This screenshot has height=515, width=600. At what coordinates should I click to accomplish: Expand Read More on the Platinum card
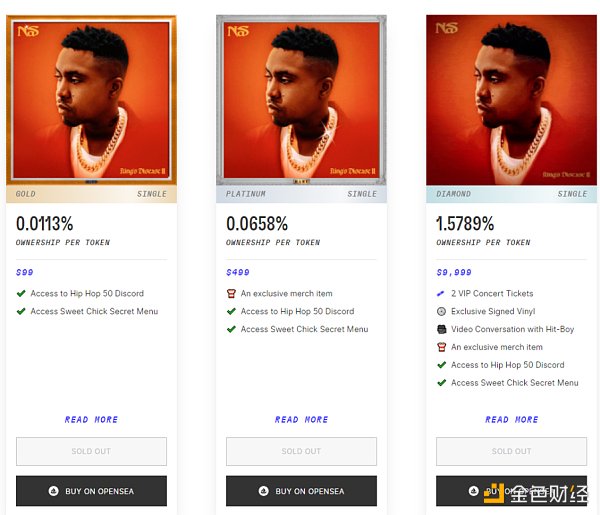[x=301, y=420]
